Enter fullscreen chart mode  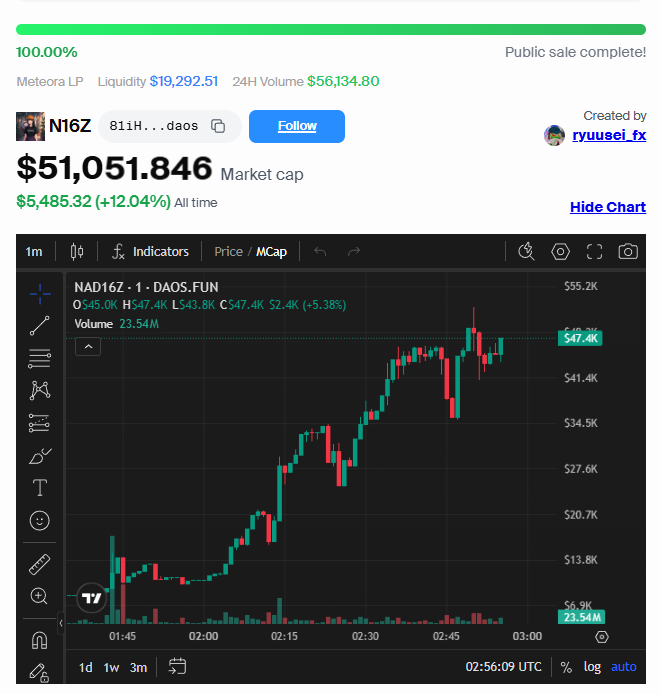point(594,251)
